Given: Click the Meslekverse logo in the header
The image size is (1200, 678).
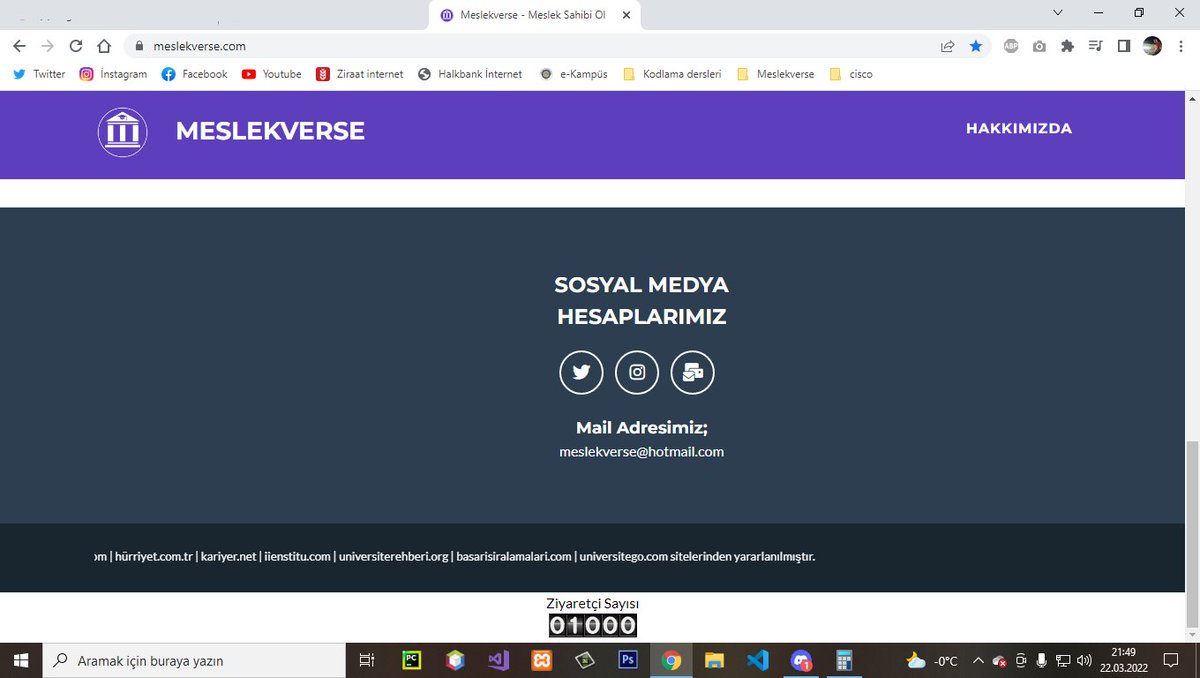Looking at the screenshot, I should (121, 131).
